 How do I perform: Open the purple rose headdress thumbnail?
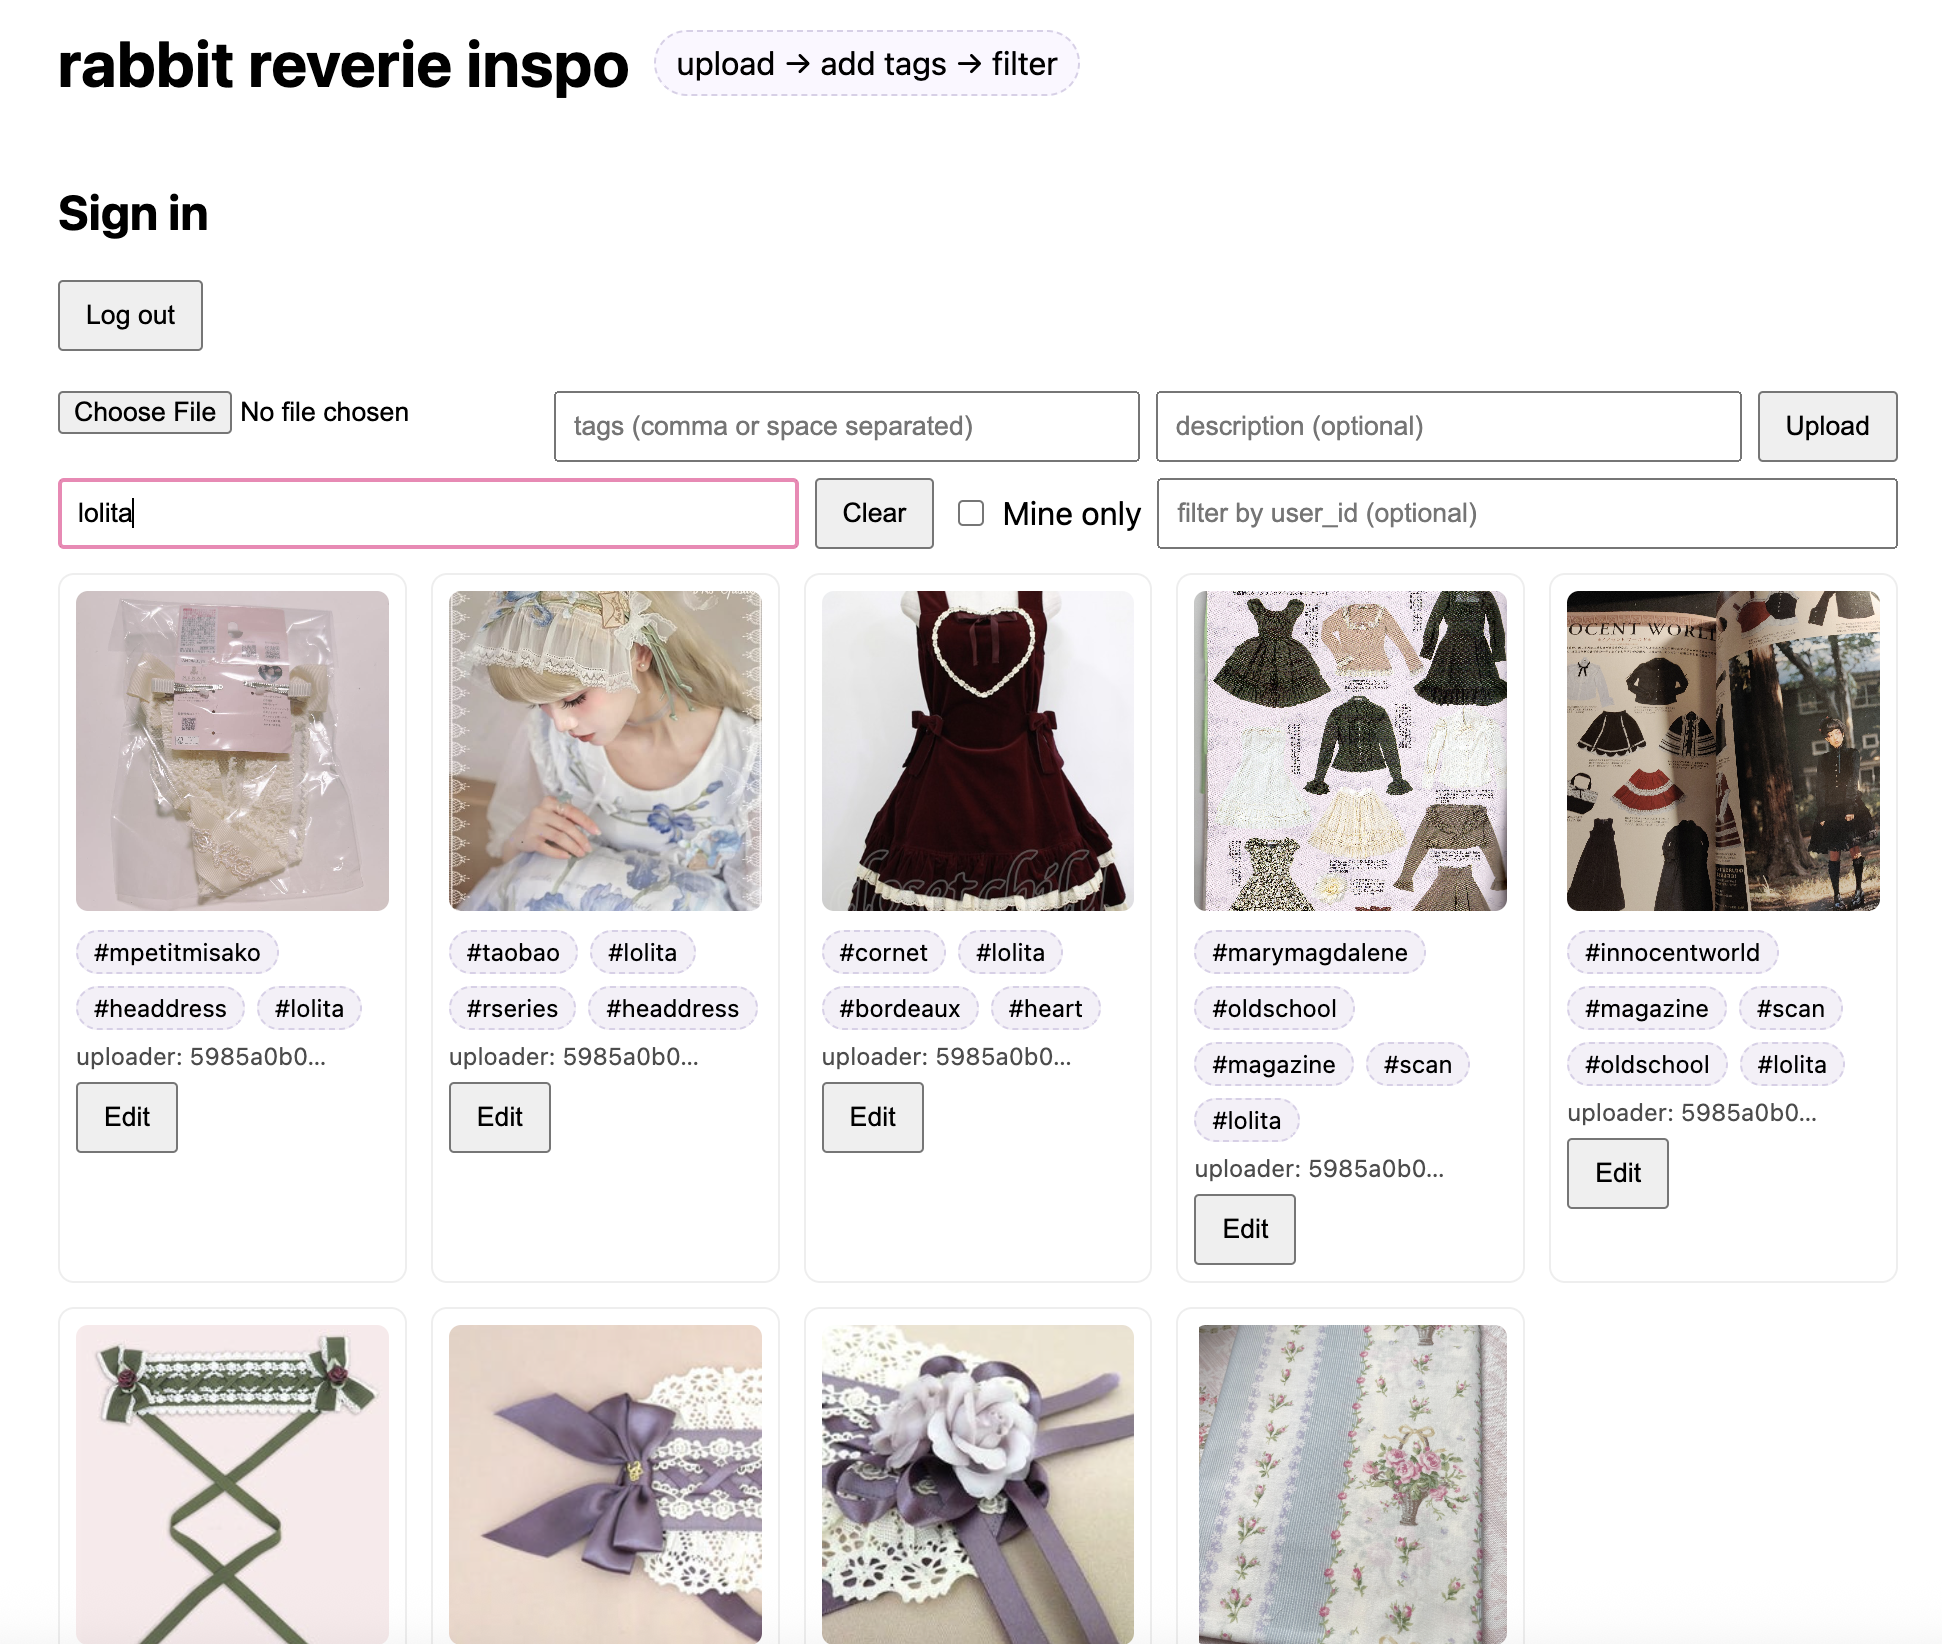977,1482
